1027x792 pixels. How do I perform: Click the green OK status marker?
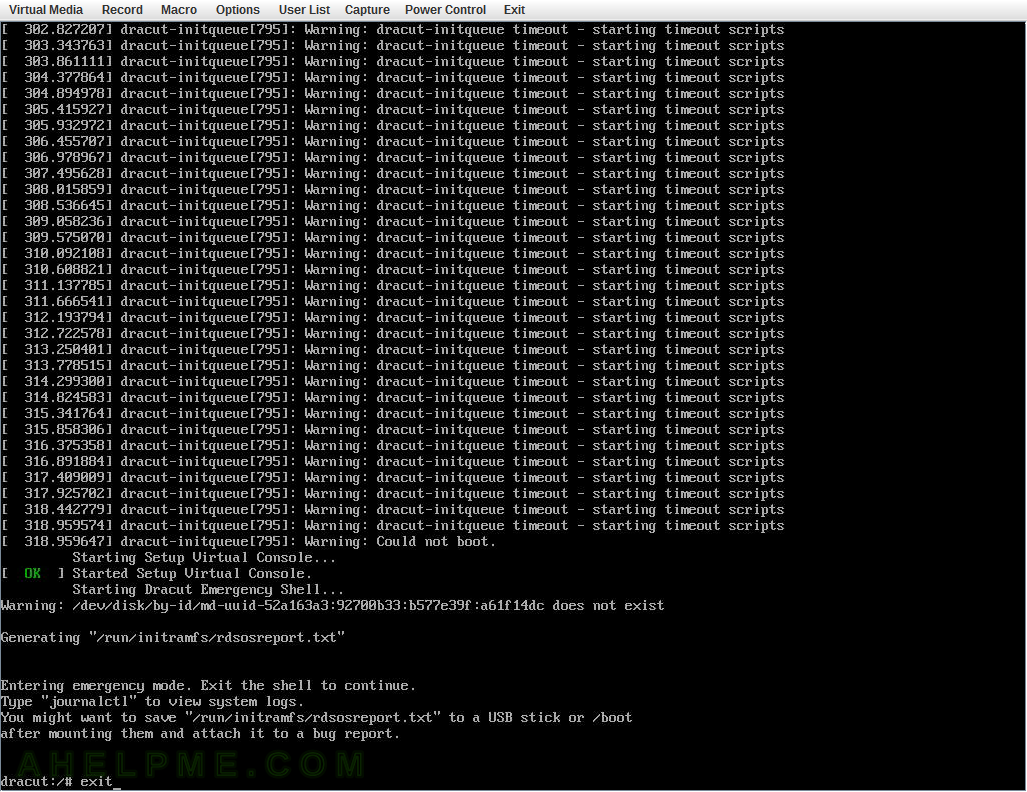click(x=32, y=573)
